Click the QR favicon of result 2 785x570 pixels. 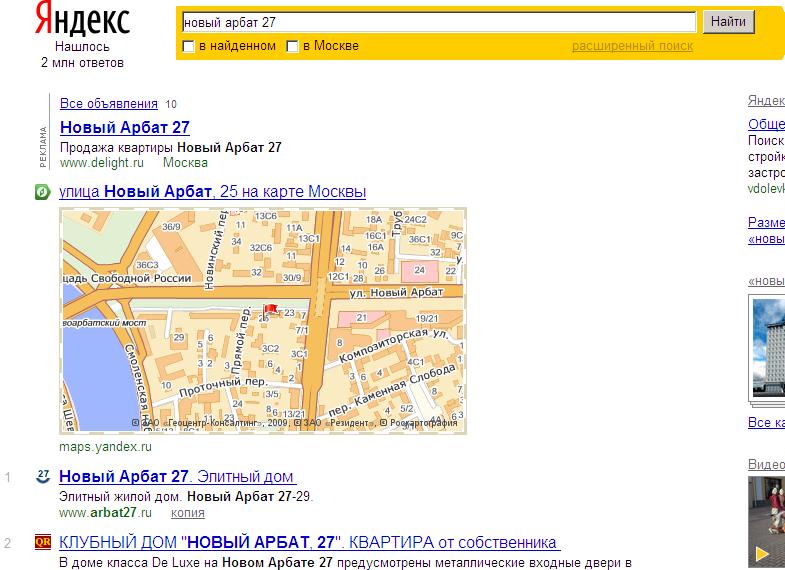pyautogui.click(x=43, y=542)
